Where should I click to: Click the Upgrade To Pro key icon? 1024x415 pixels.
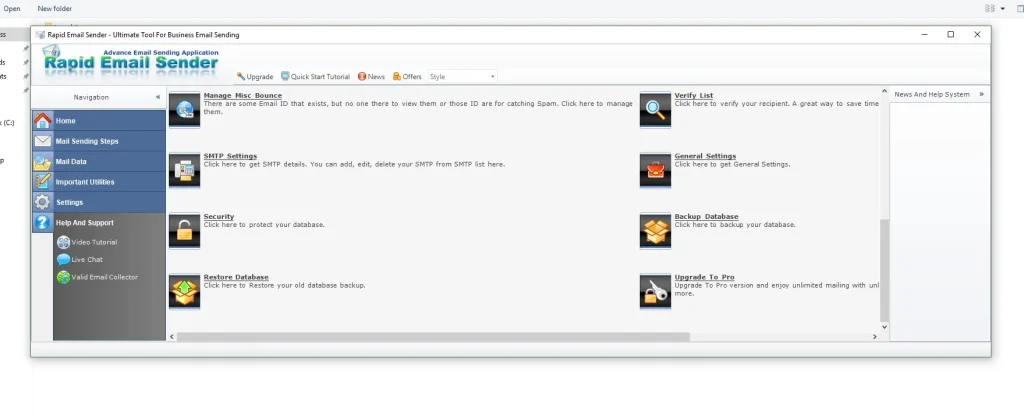point(655,290)
